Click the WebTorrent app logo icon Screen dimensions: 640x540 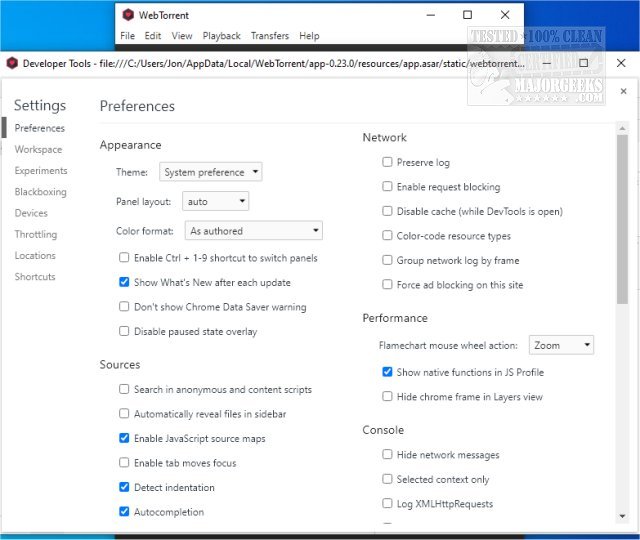tap(128, 15)
